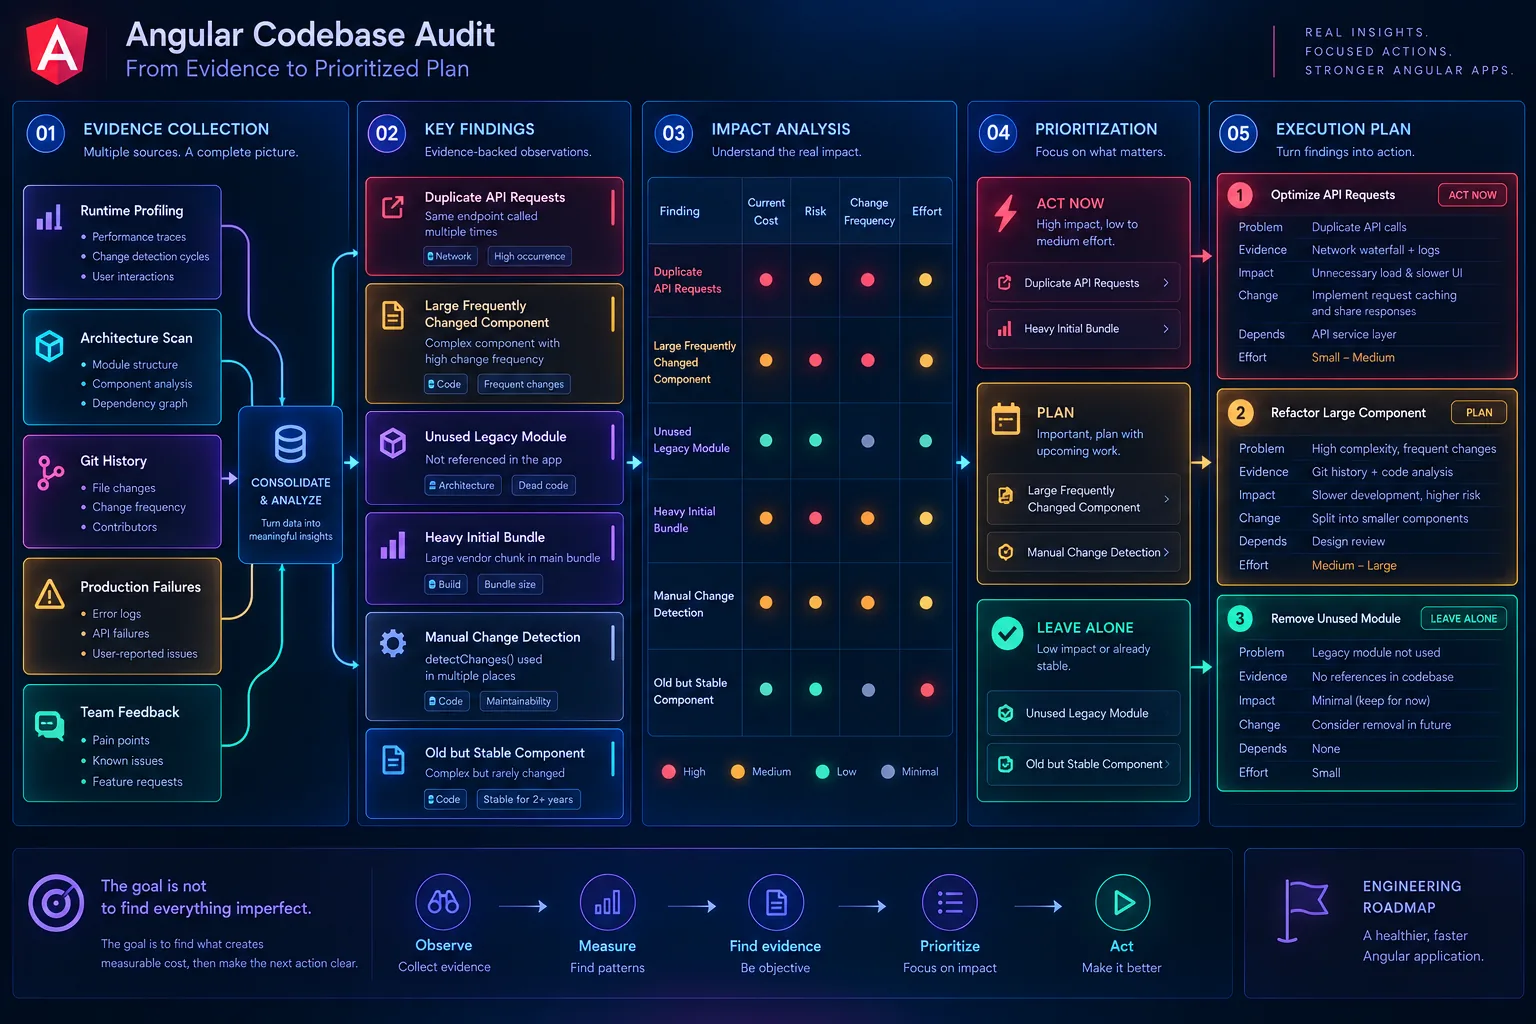This screenshot has width=1536, height=1024.
Task: Click the Act Now lightning bolt icon
Action: 1006,213
